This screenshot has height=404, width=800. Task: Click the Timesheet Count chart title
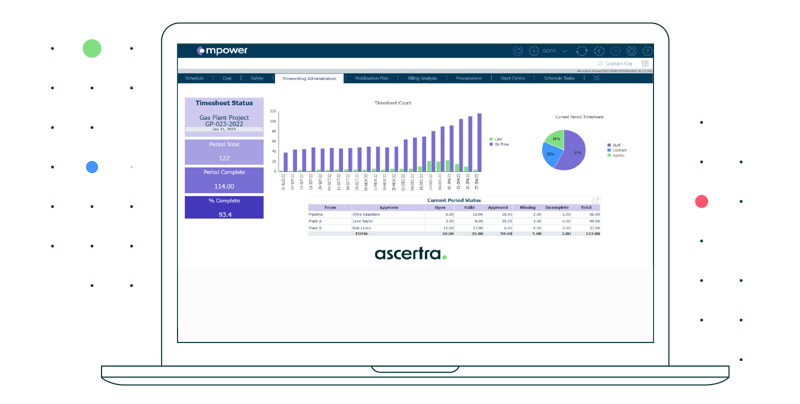pyautogui.click(x=393, y=103)
